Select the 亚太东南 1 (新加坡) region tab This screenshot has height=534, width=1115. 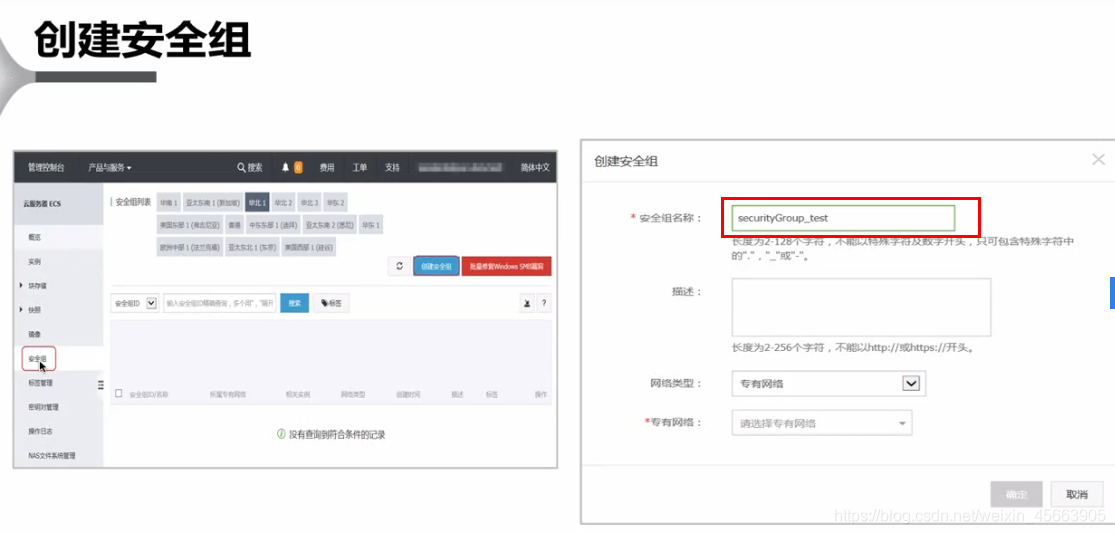click(x=213, y=203)
